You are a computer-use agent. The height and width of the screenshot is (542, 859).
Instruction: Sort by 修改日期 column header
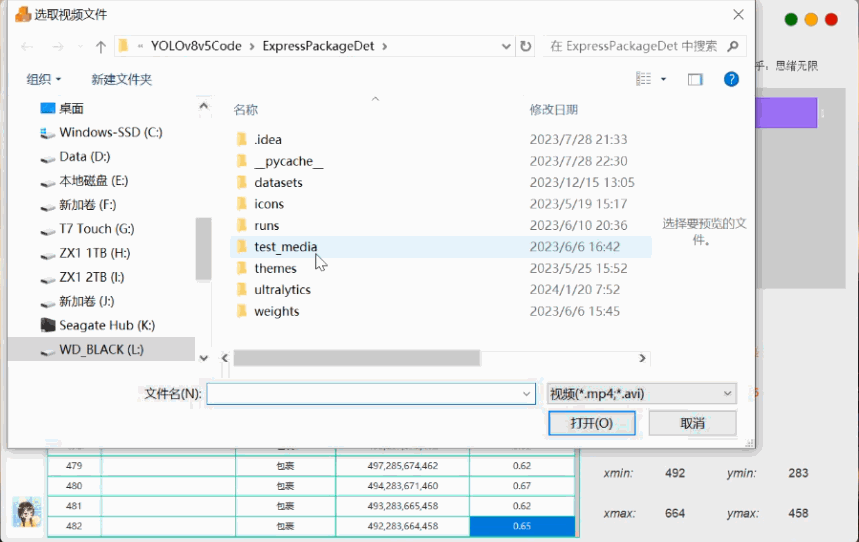pos(553,110)
